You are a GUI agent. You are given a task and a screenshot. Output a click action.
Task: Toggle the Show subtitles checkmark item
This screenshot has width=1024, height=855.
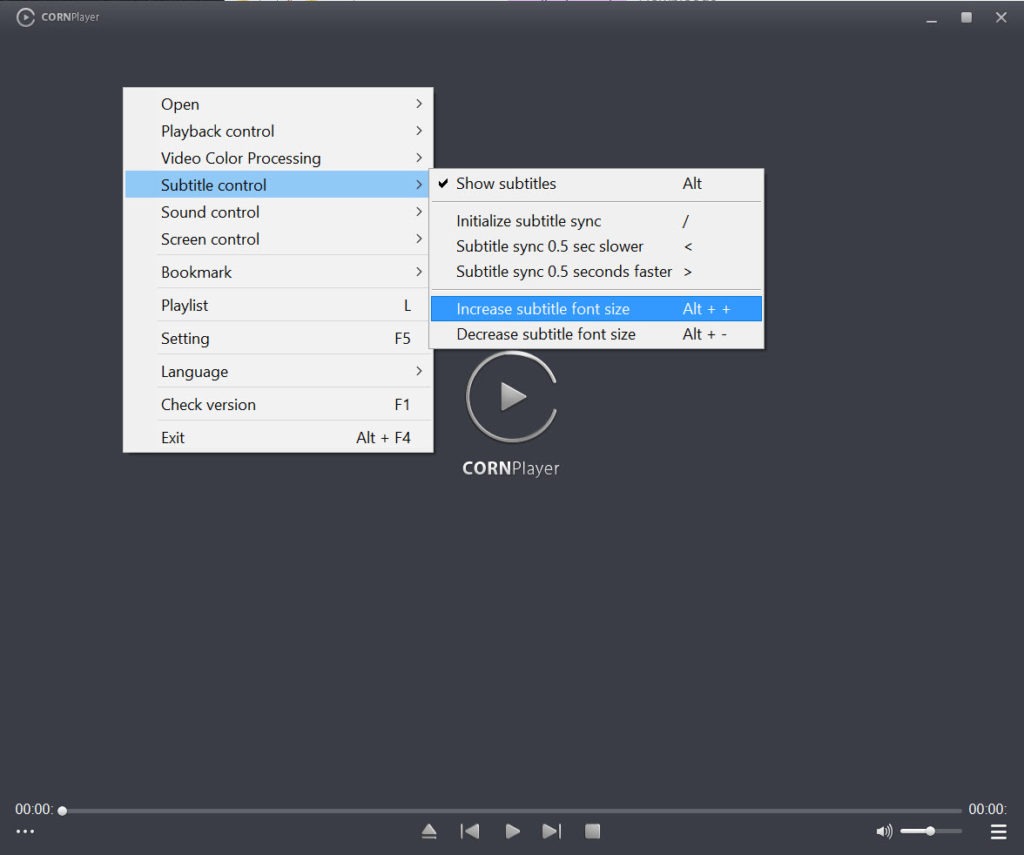point(596,184)
